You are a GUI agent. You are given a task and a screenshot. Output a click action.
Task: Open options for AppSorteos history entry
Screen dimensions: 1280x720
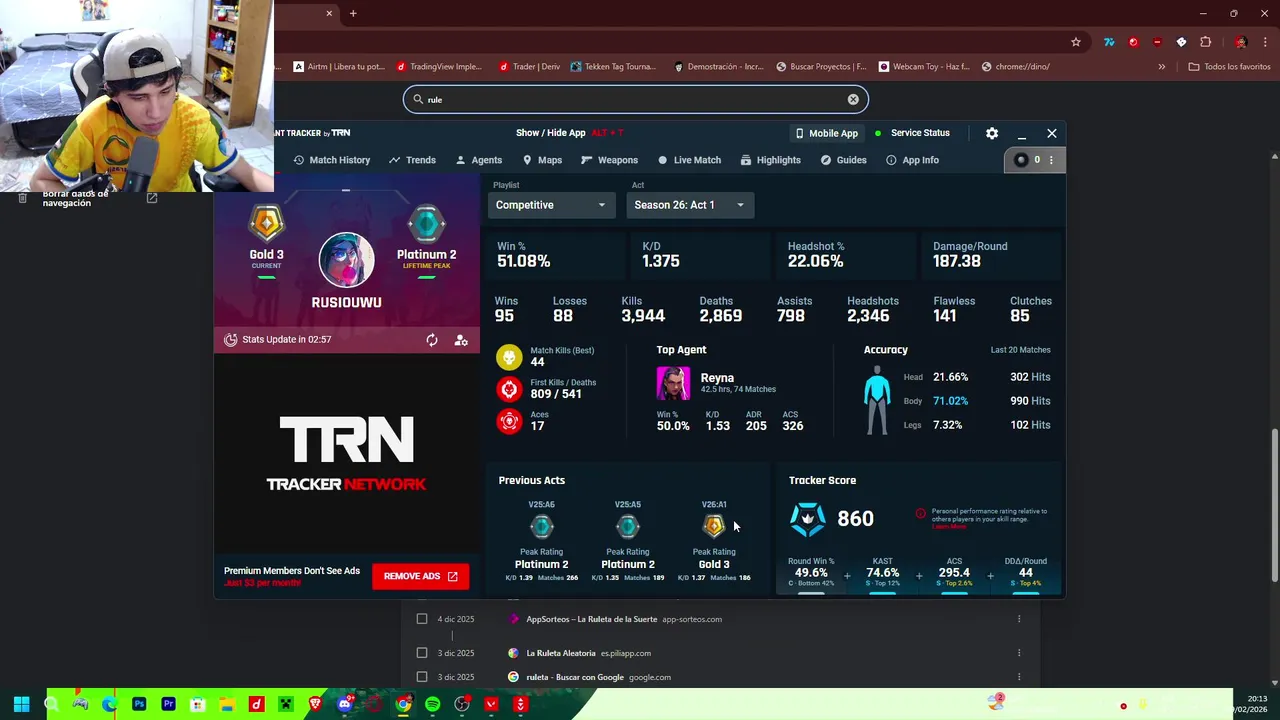click(1019, 619)
